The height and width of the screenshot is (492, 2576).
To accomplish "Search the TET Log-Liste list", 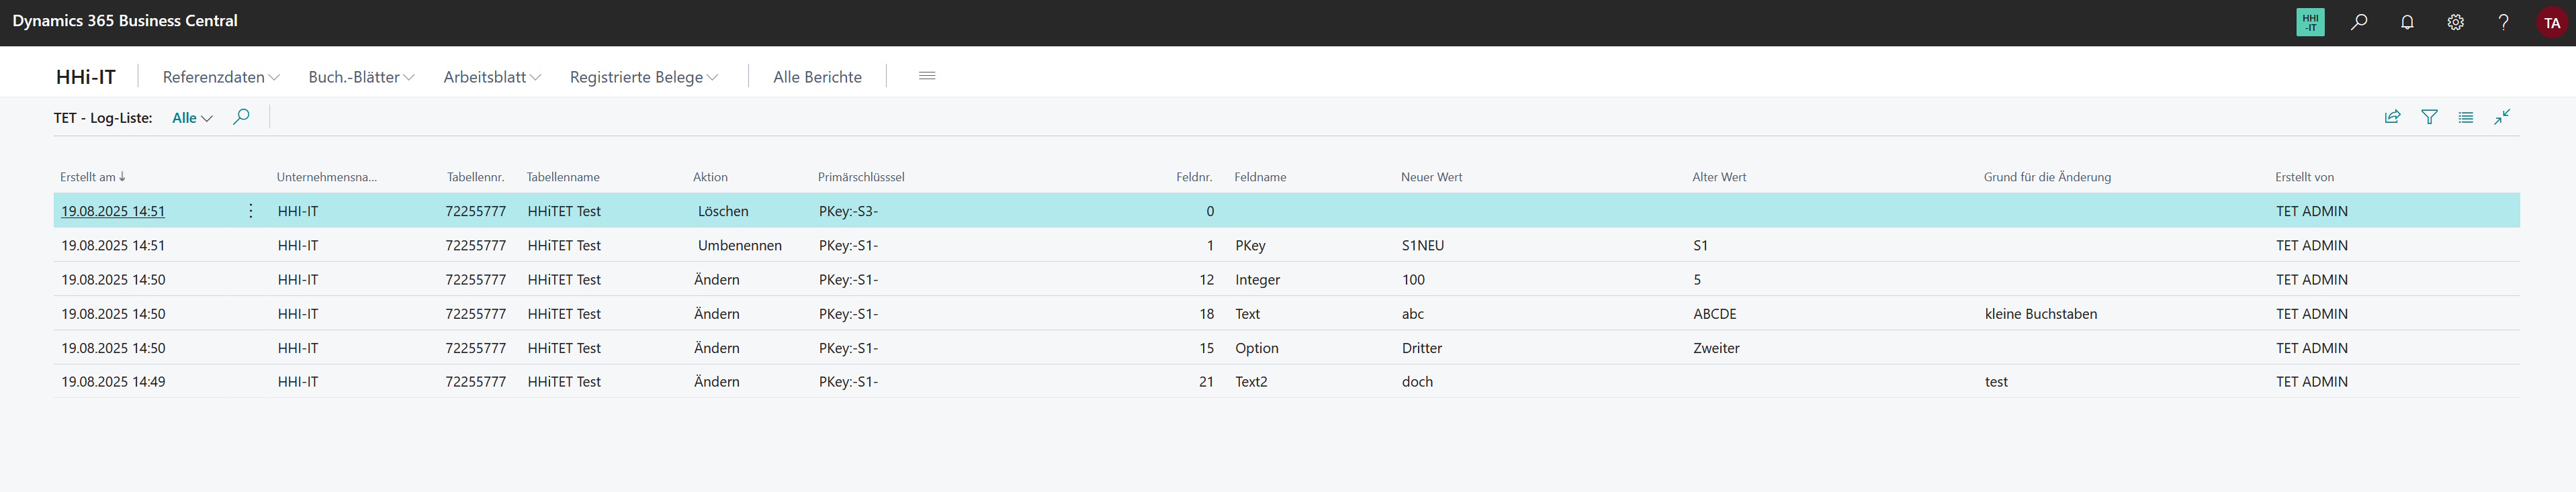I will point(241,117).
